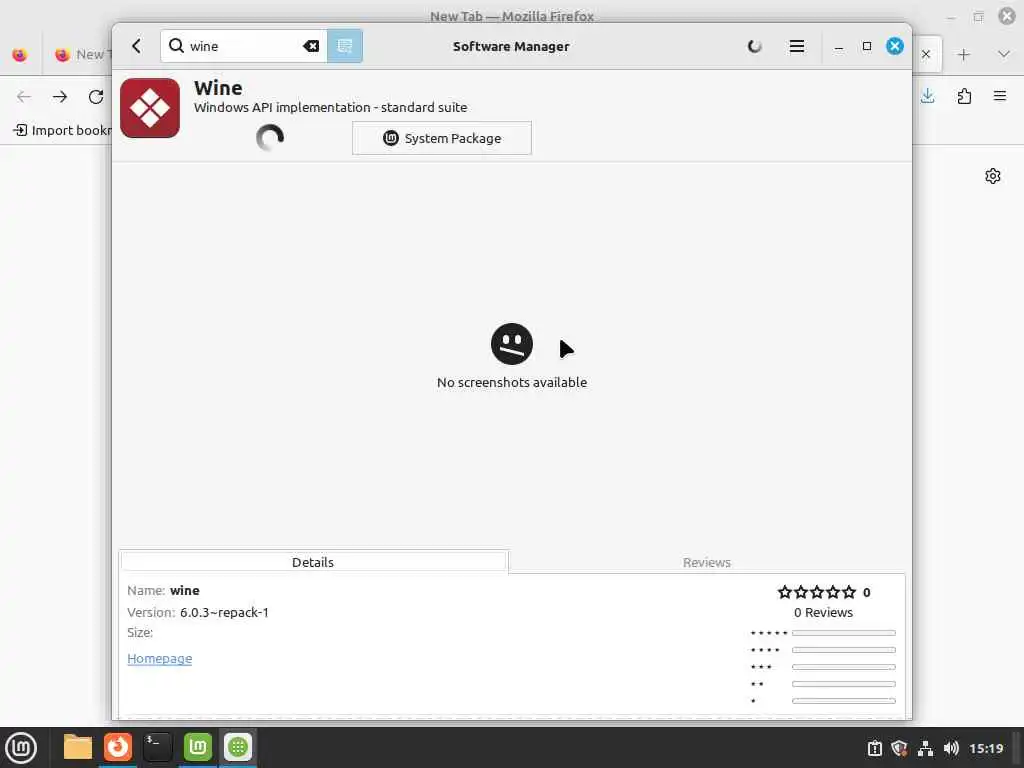This screenshot has width=1024, height=768.
Task: Click the three-star rating bar
Action: tap(844, 667)
